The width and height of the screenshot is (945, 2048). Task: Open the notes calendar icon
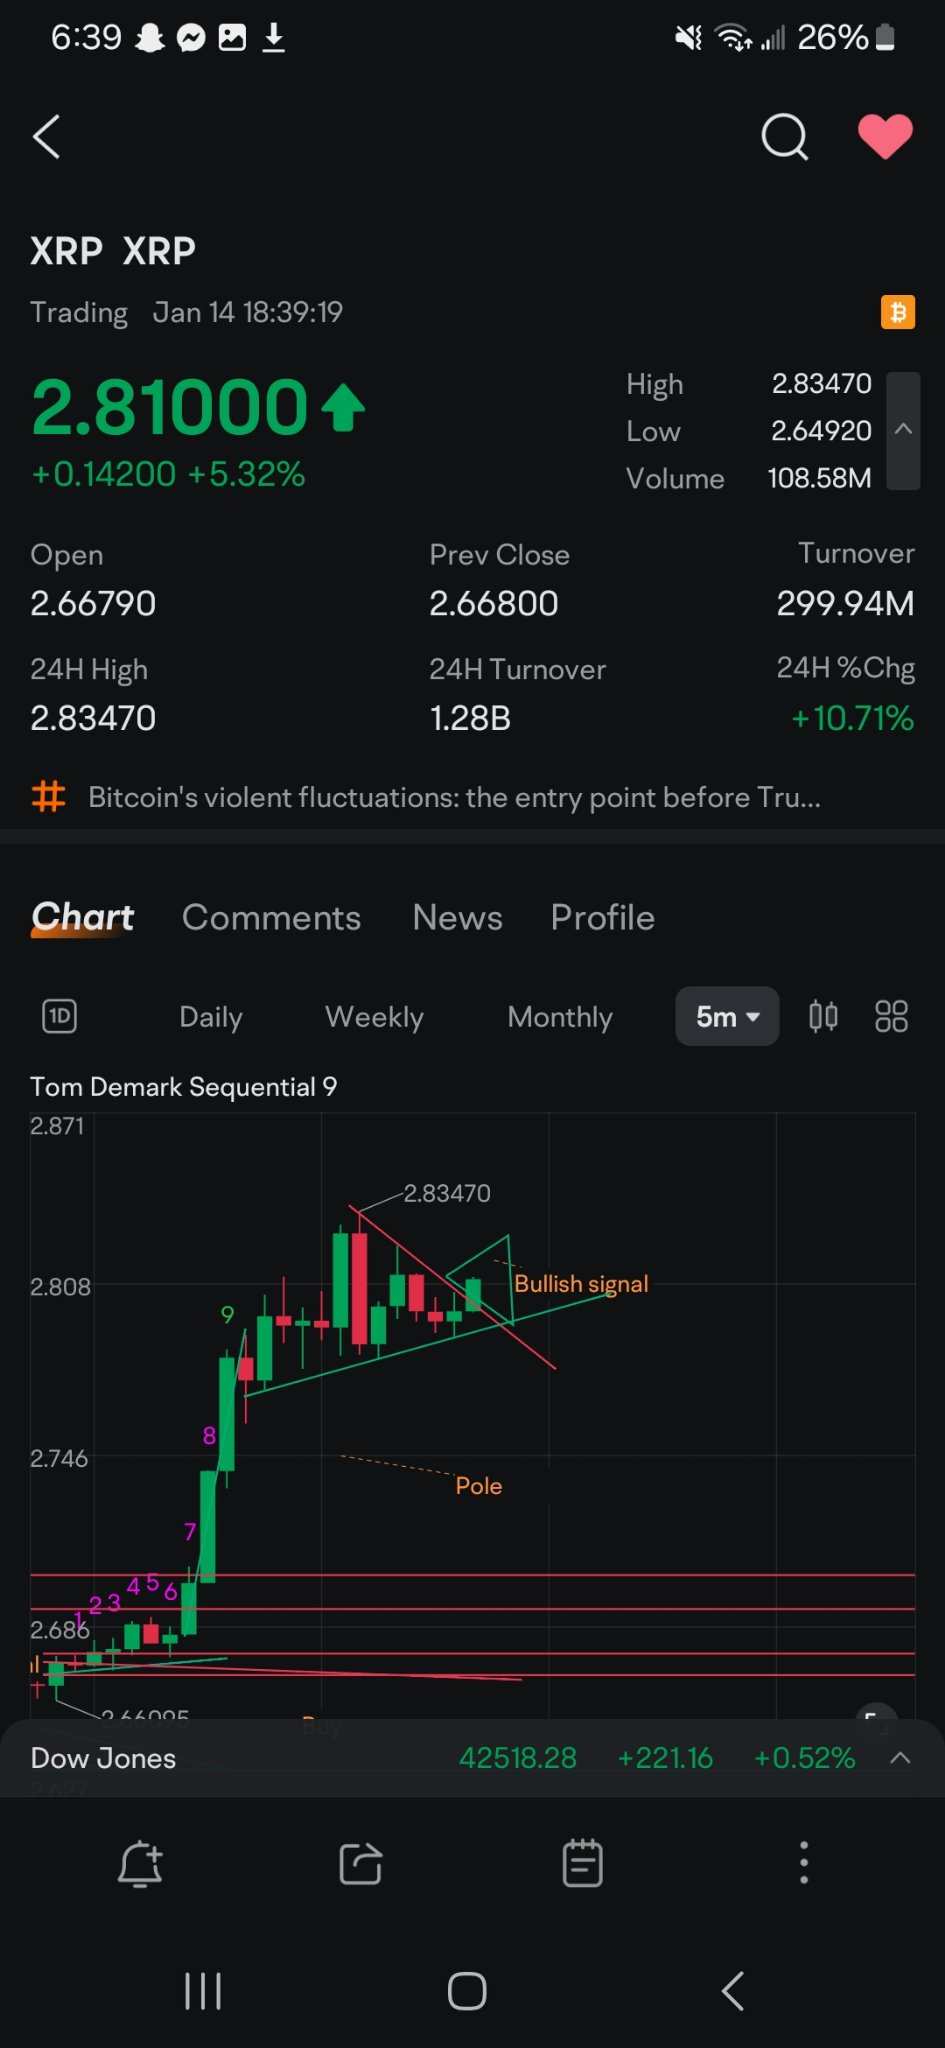click(x=583, y=1864)
